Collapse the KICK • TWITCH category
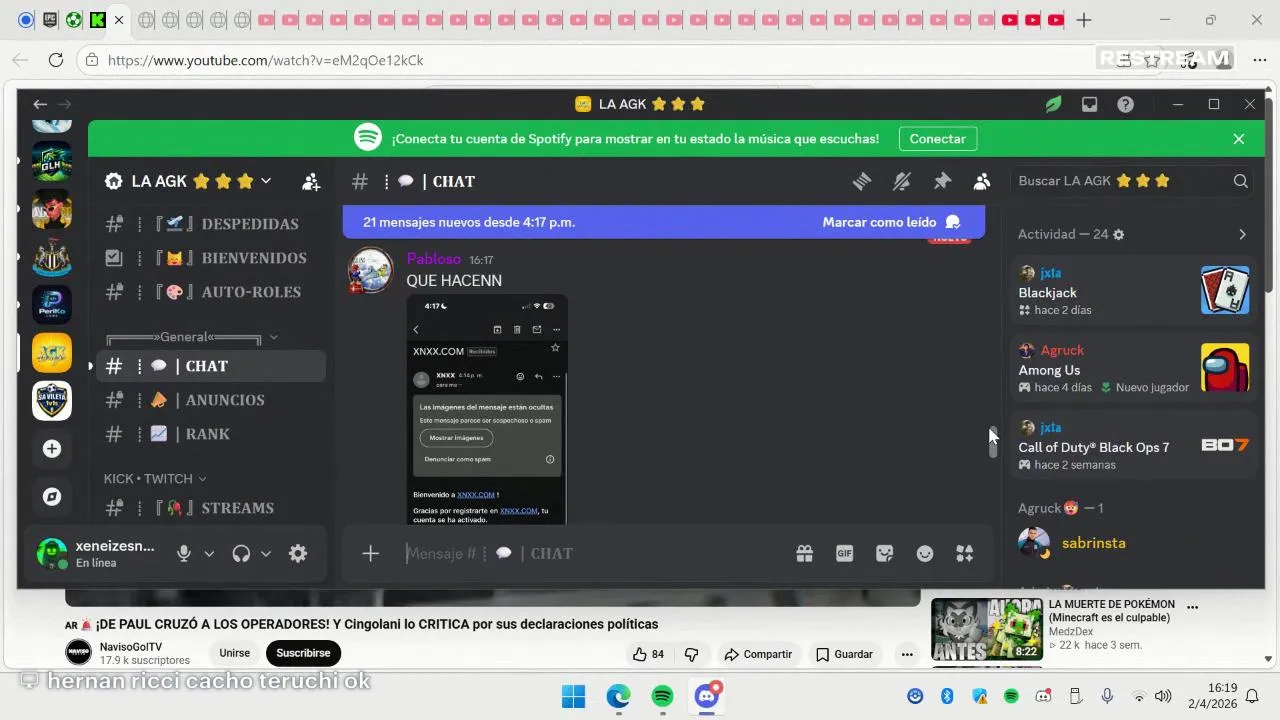Screen dimensions: 1280x720 point(155,479)
